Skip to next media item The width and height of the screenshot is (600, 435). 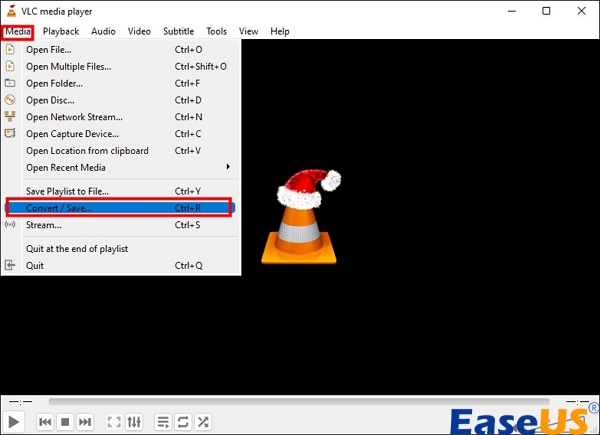(85, 422)
